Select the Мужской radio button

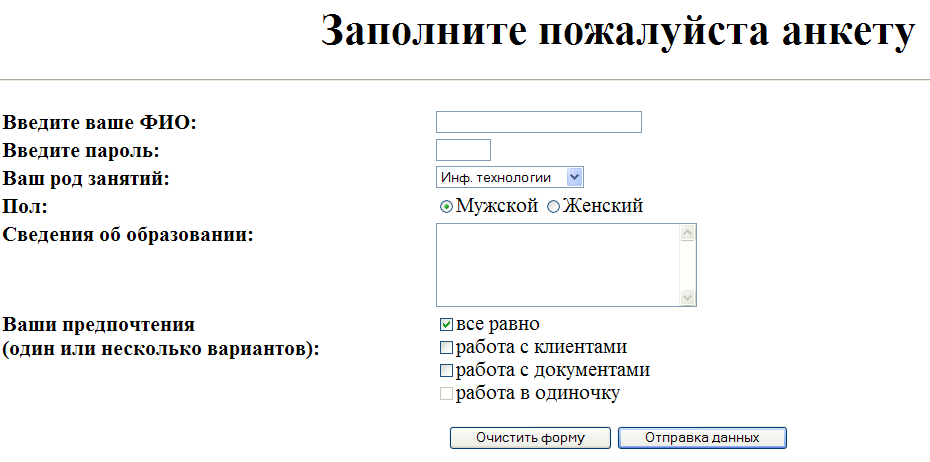click(446, 207)
